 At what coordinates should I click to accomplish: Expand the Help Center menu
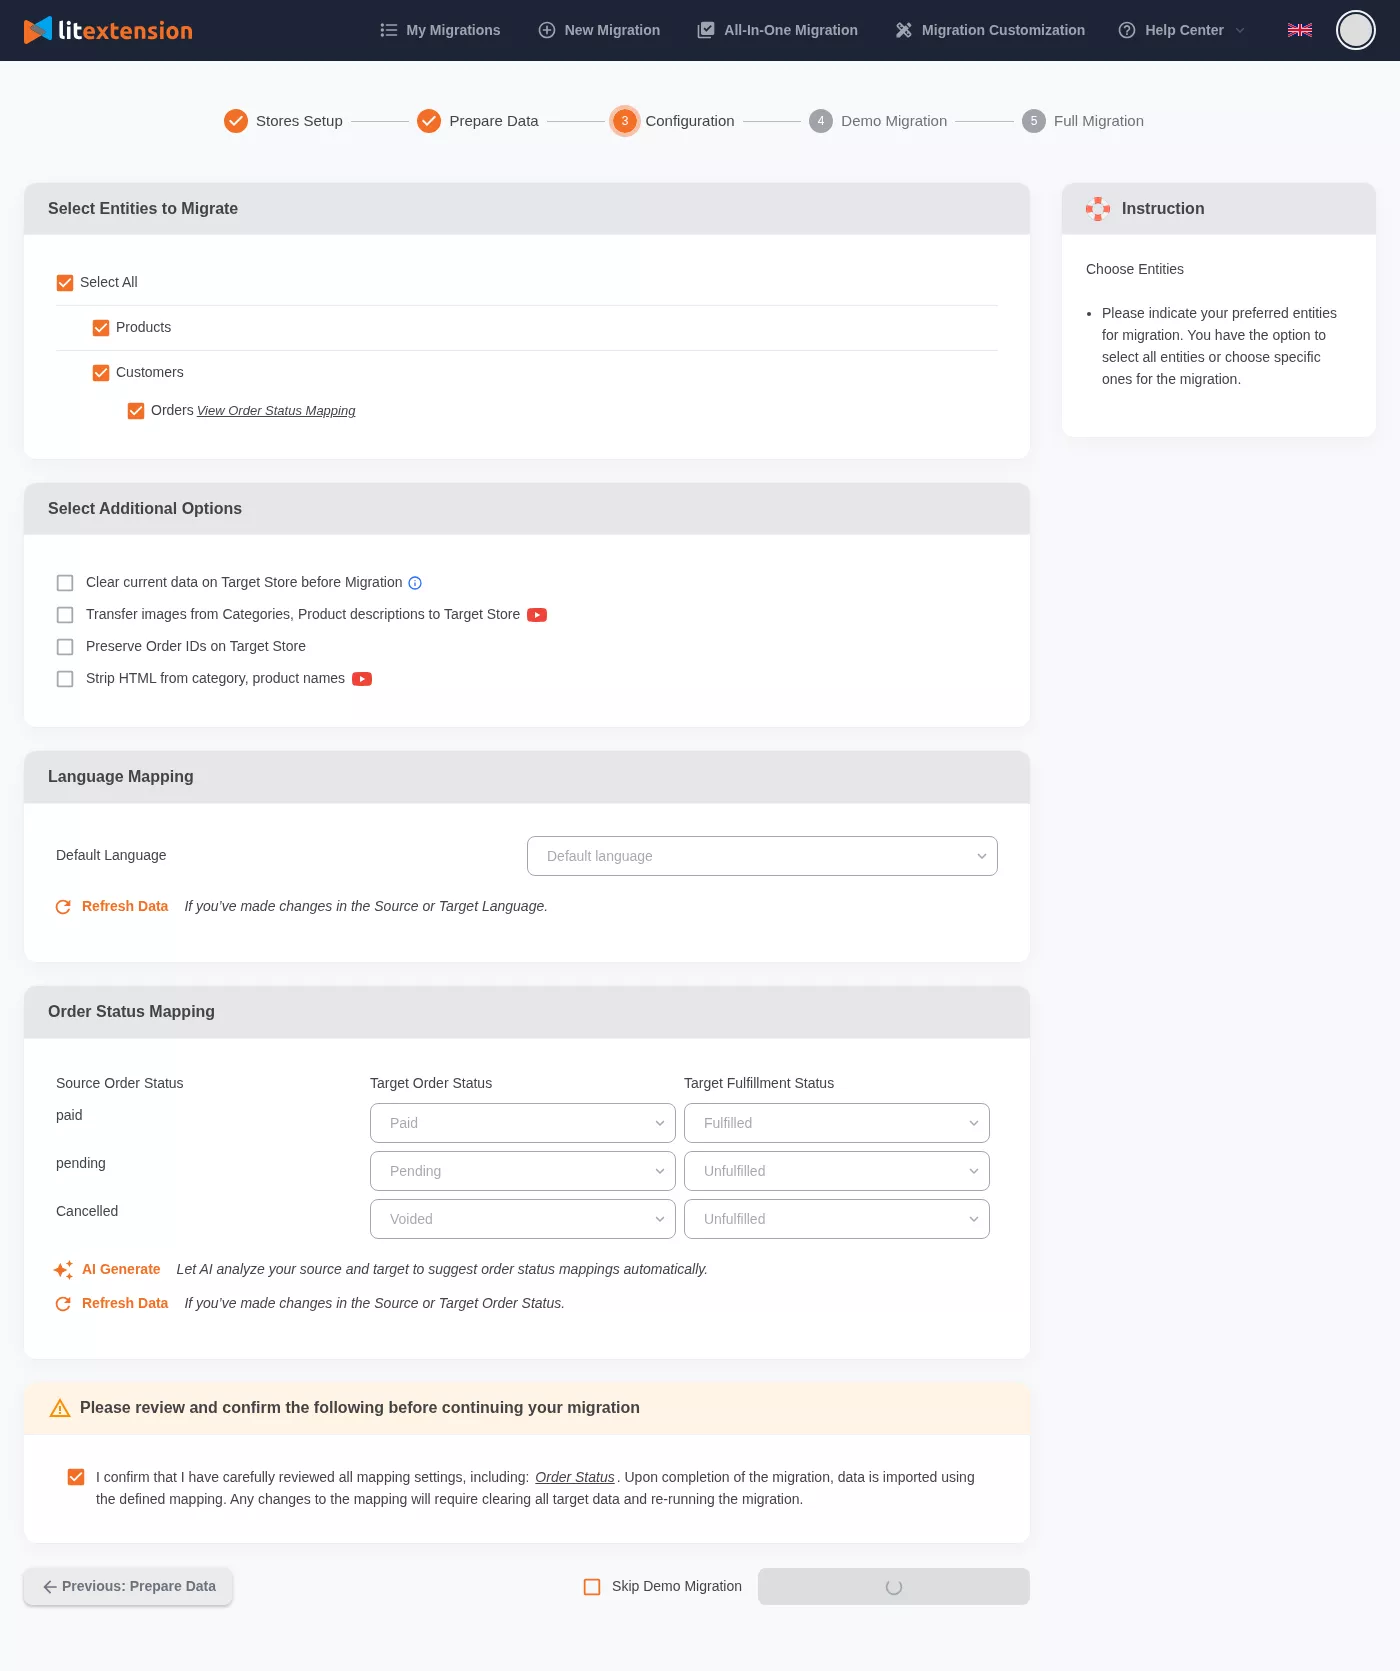click(x=1182, y=30)
